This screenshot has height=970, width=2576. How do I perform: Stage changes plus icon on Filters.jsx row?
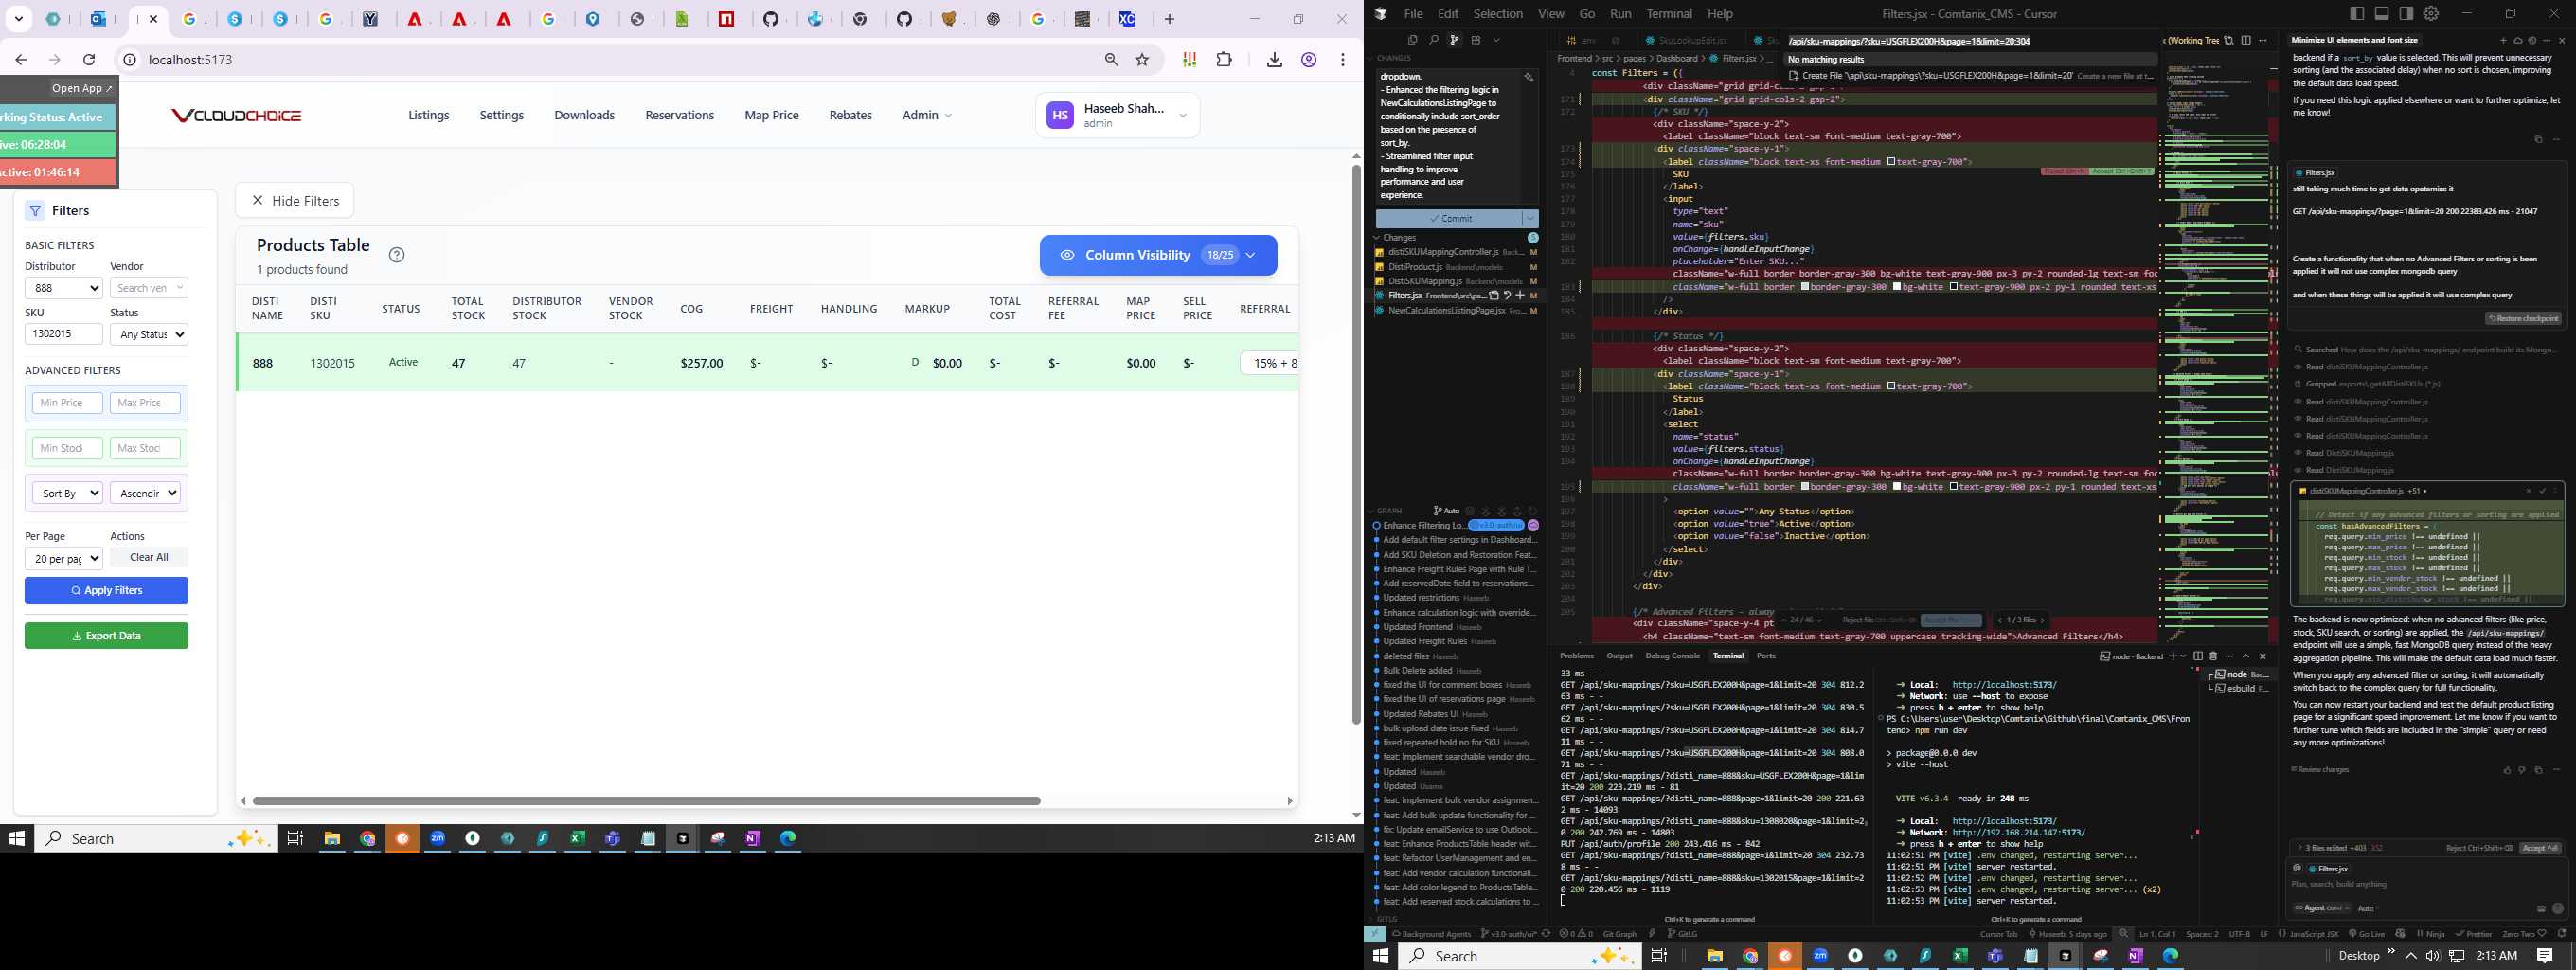[1520, 295]
